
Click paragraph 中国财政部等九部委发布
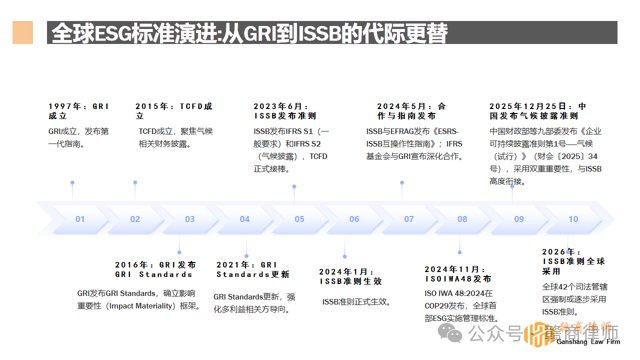[545, 156]
